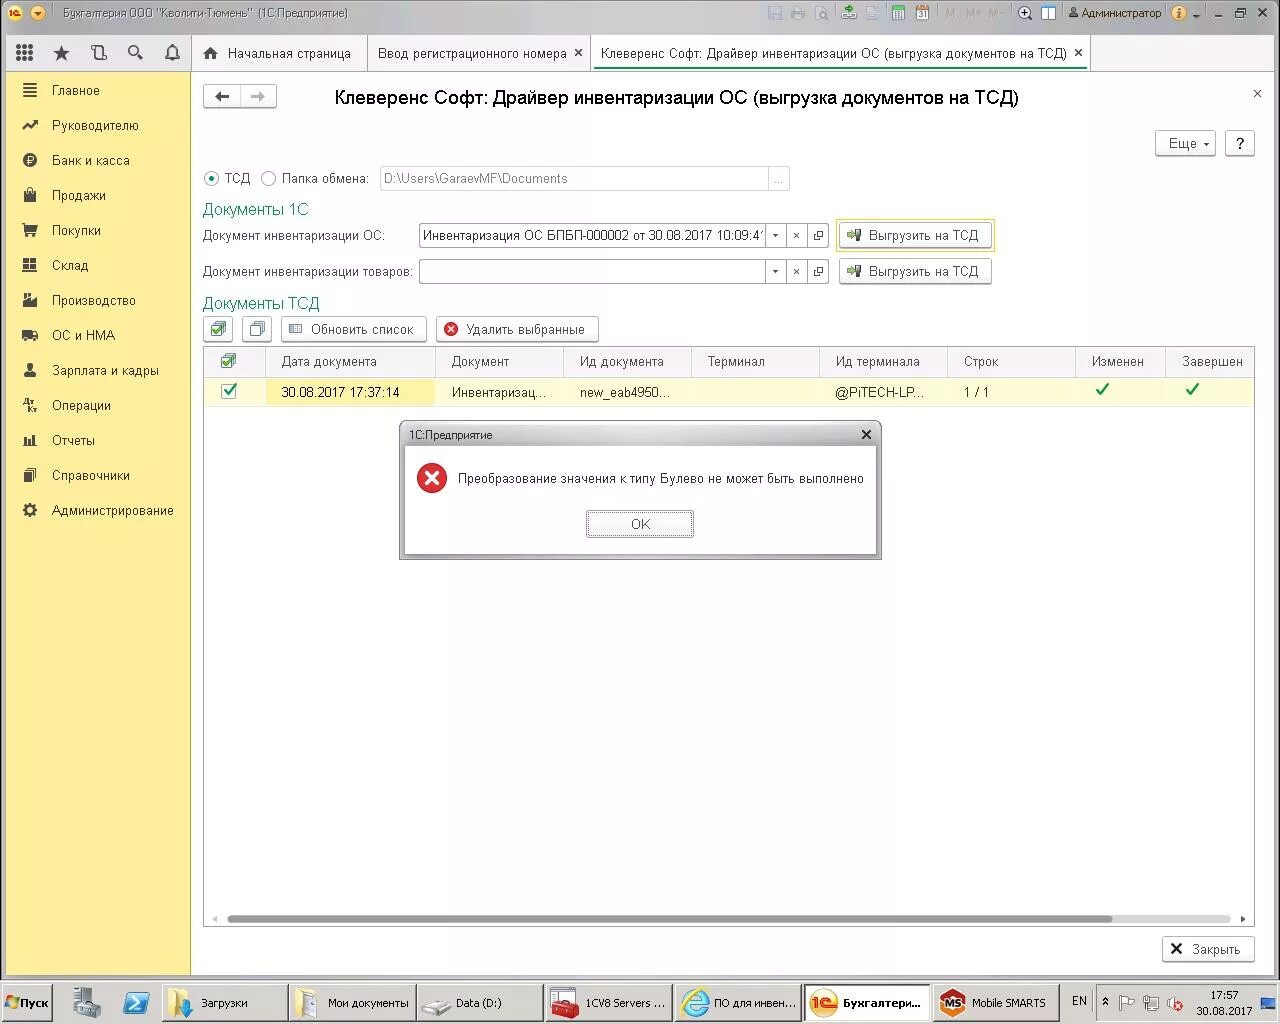Viewport: 1280px width, 1024px height.
Task: Click the get-link icon in title bar
Action: point(849,13)
